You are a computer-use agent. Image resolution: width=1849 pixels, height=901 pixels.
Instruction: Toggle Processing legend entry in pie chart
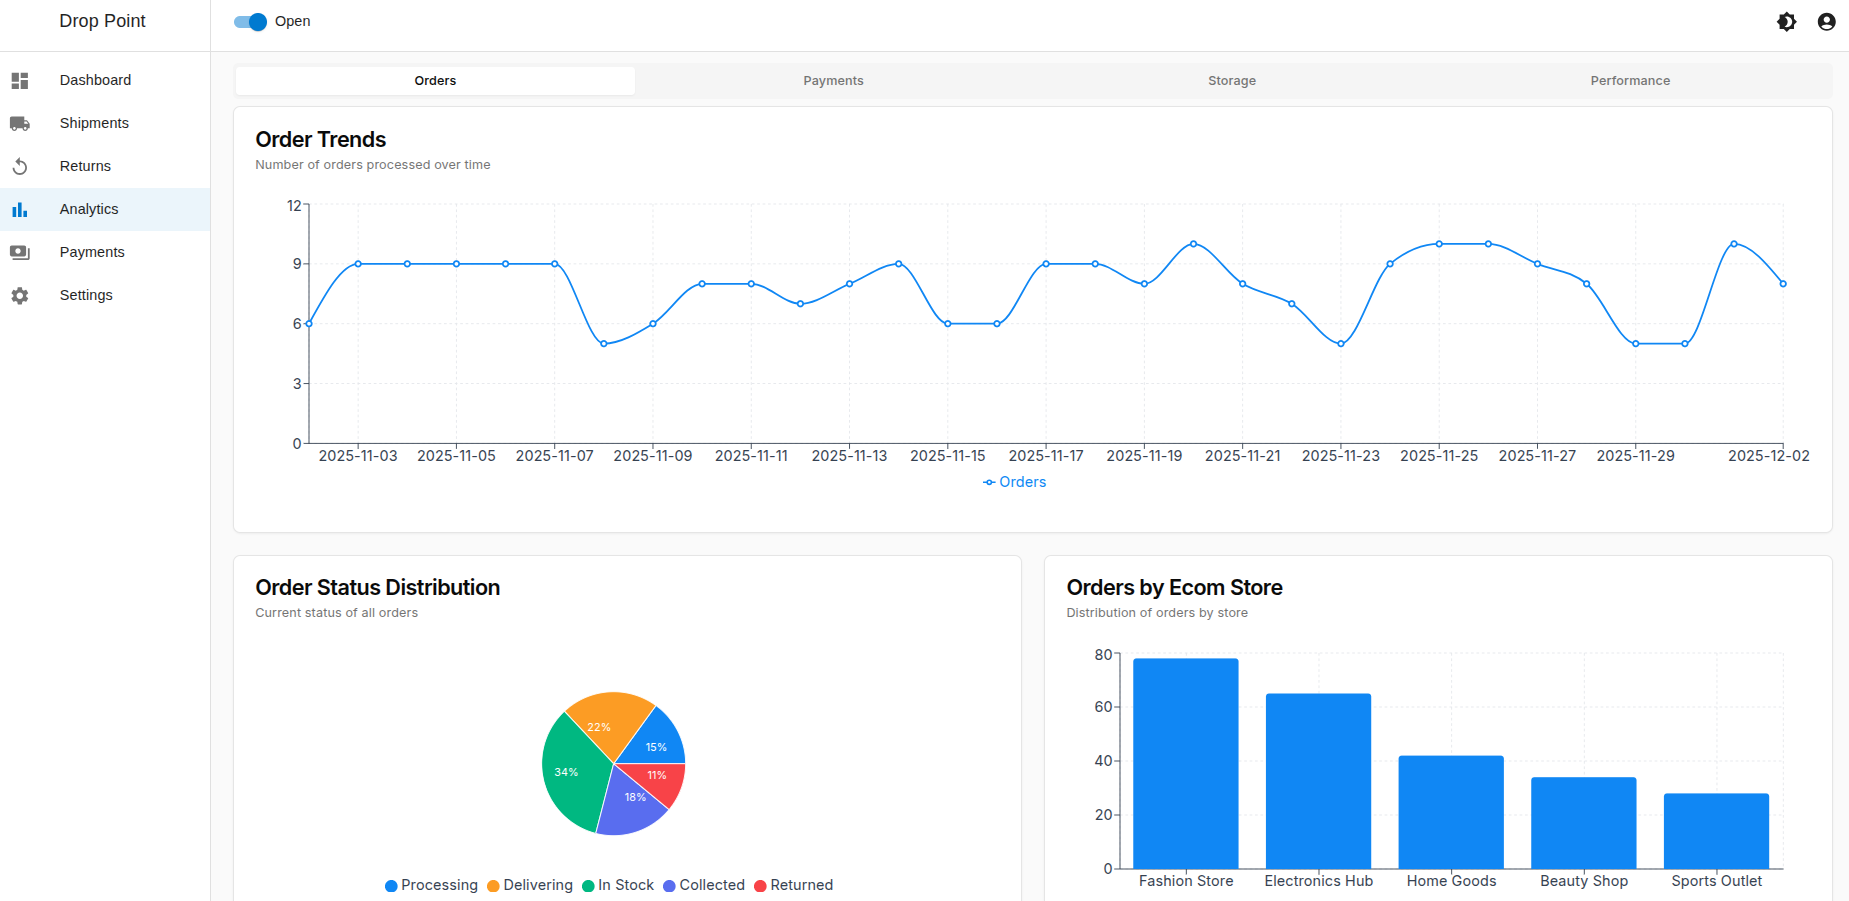pyautogui.click(x=431, y=885)
